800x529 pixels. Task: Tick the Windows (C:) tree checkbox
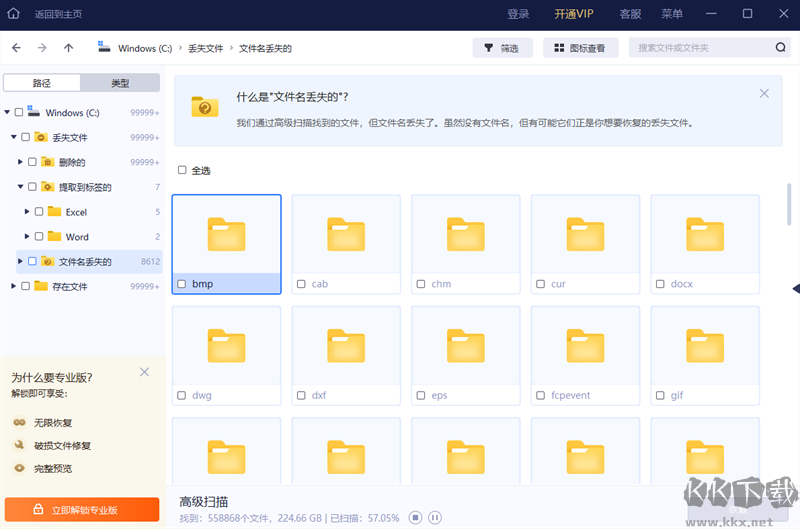coord(19,112)
